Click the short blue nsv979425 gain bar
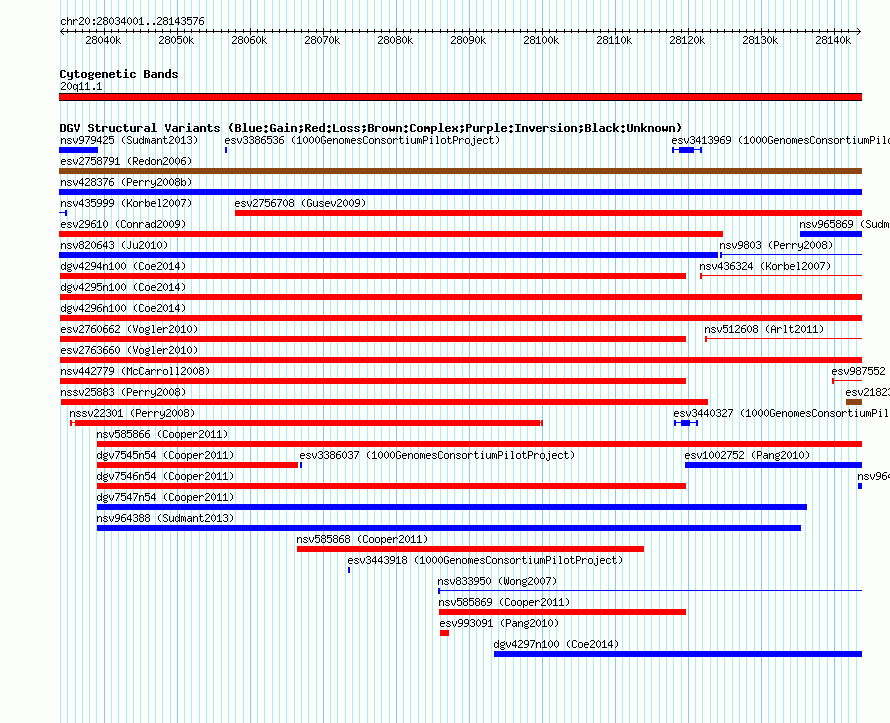The width and height of the screenshot is (890, 723). click(78, 150)
